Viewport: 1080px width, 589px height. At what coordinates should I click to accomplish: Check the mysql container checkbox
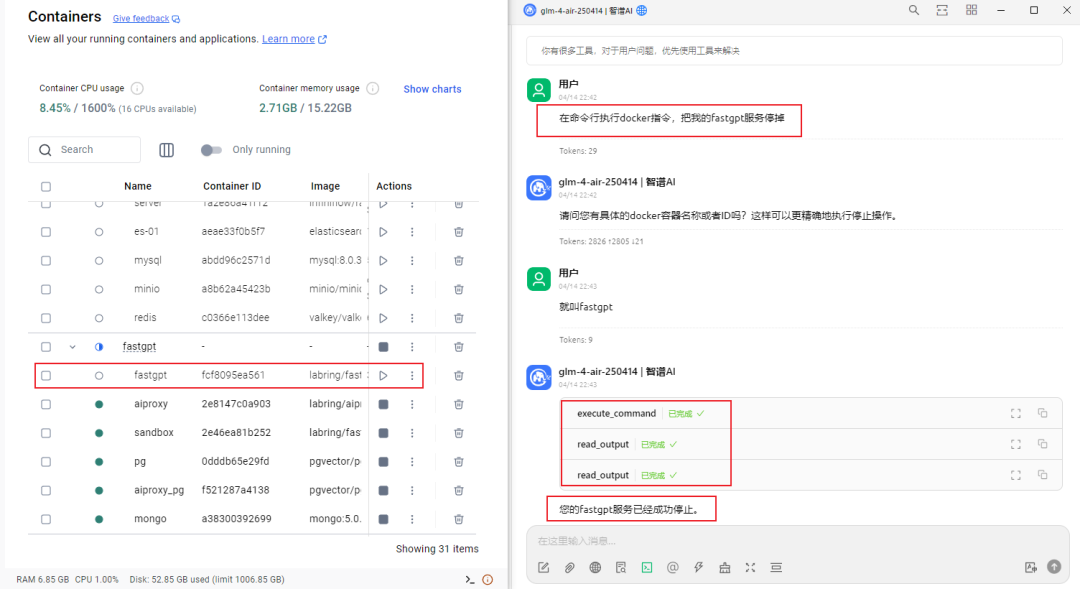click(x=46, y=261)
